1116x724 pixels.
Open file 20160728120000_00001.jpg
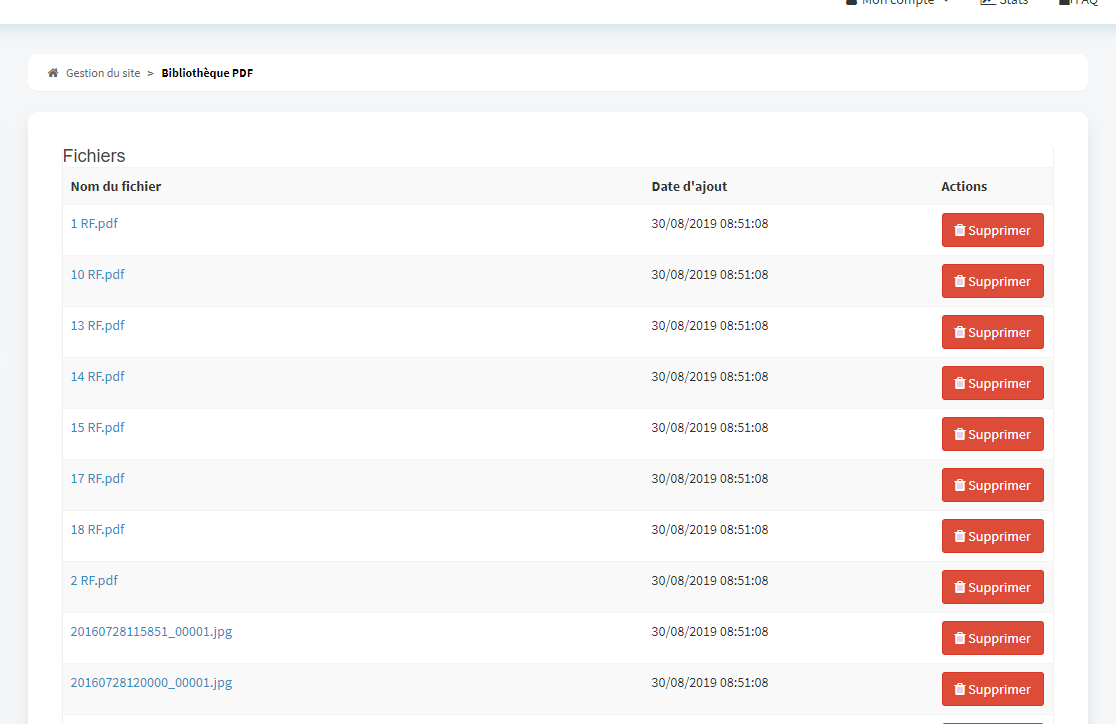coord(151,682)
